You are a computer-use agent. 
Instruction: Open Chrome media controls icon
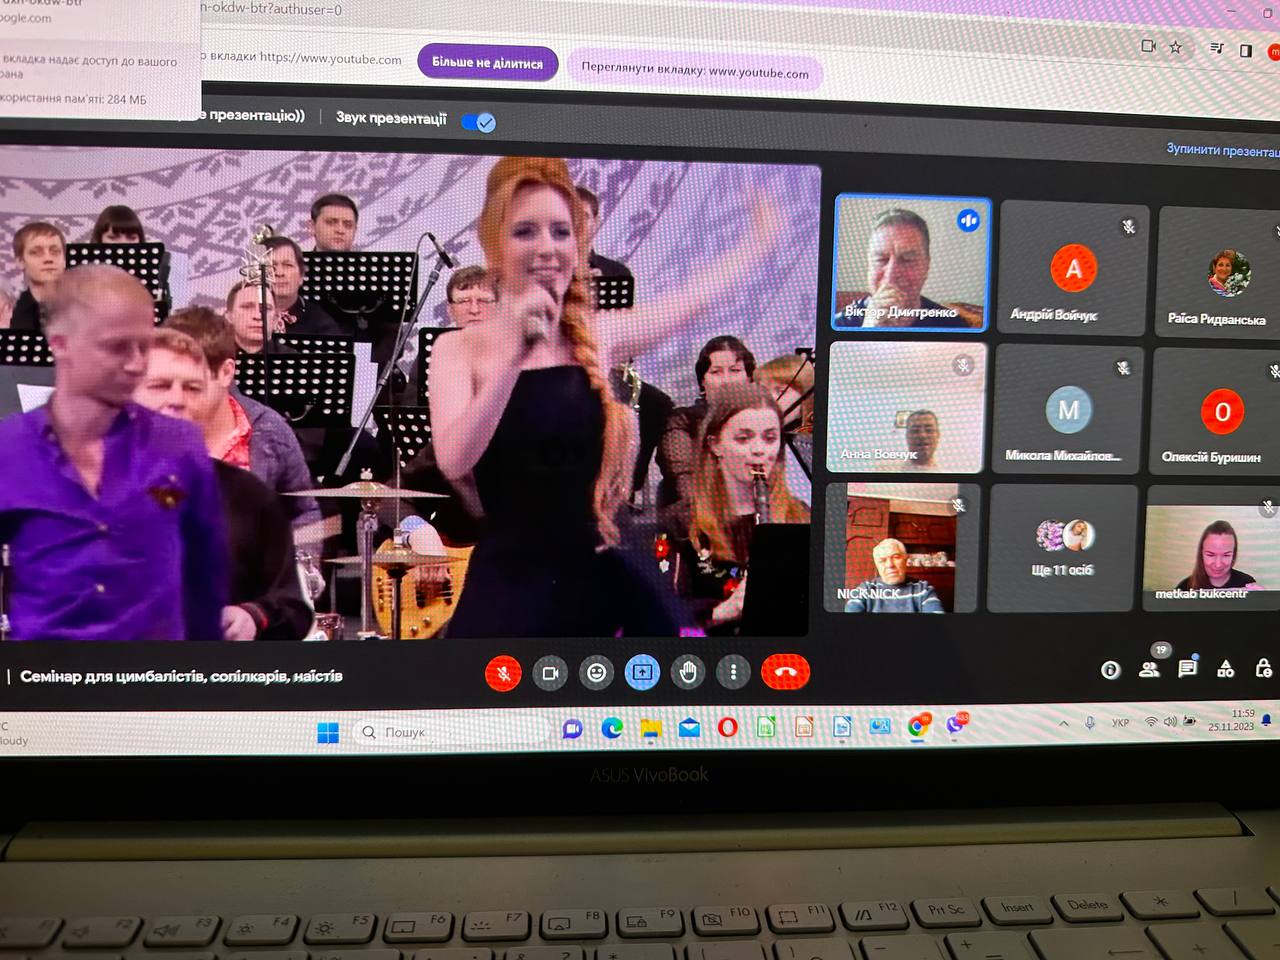point(1216,48)
